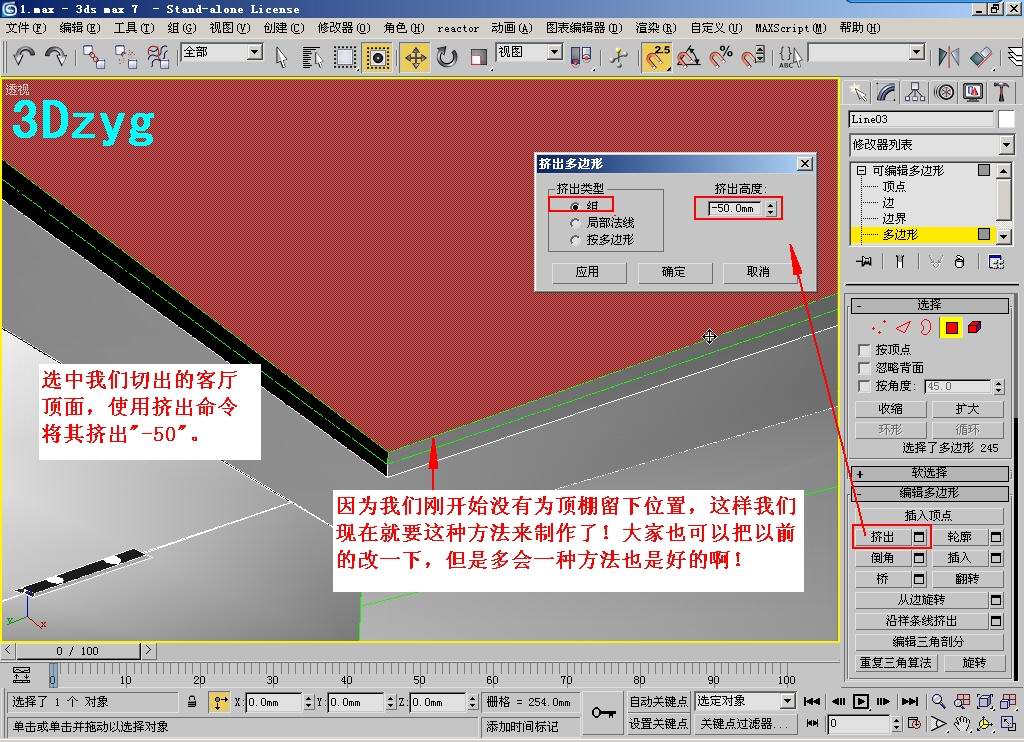Select 局部法线 extrusion type radio
The width and height of the screenshot is (1024, 742).
(x=575, y=223)
